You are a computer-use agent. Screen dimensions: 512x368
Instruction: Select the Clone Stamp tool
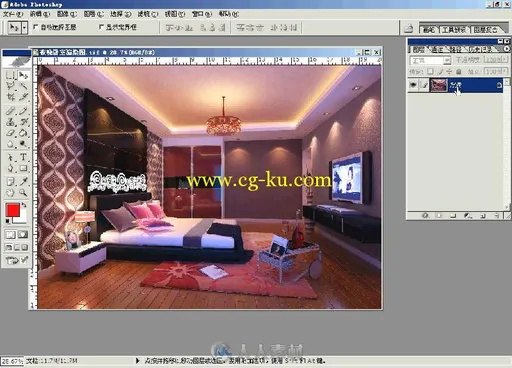click(x=10, y=122)
